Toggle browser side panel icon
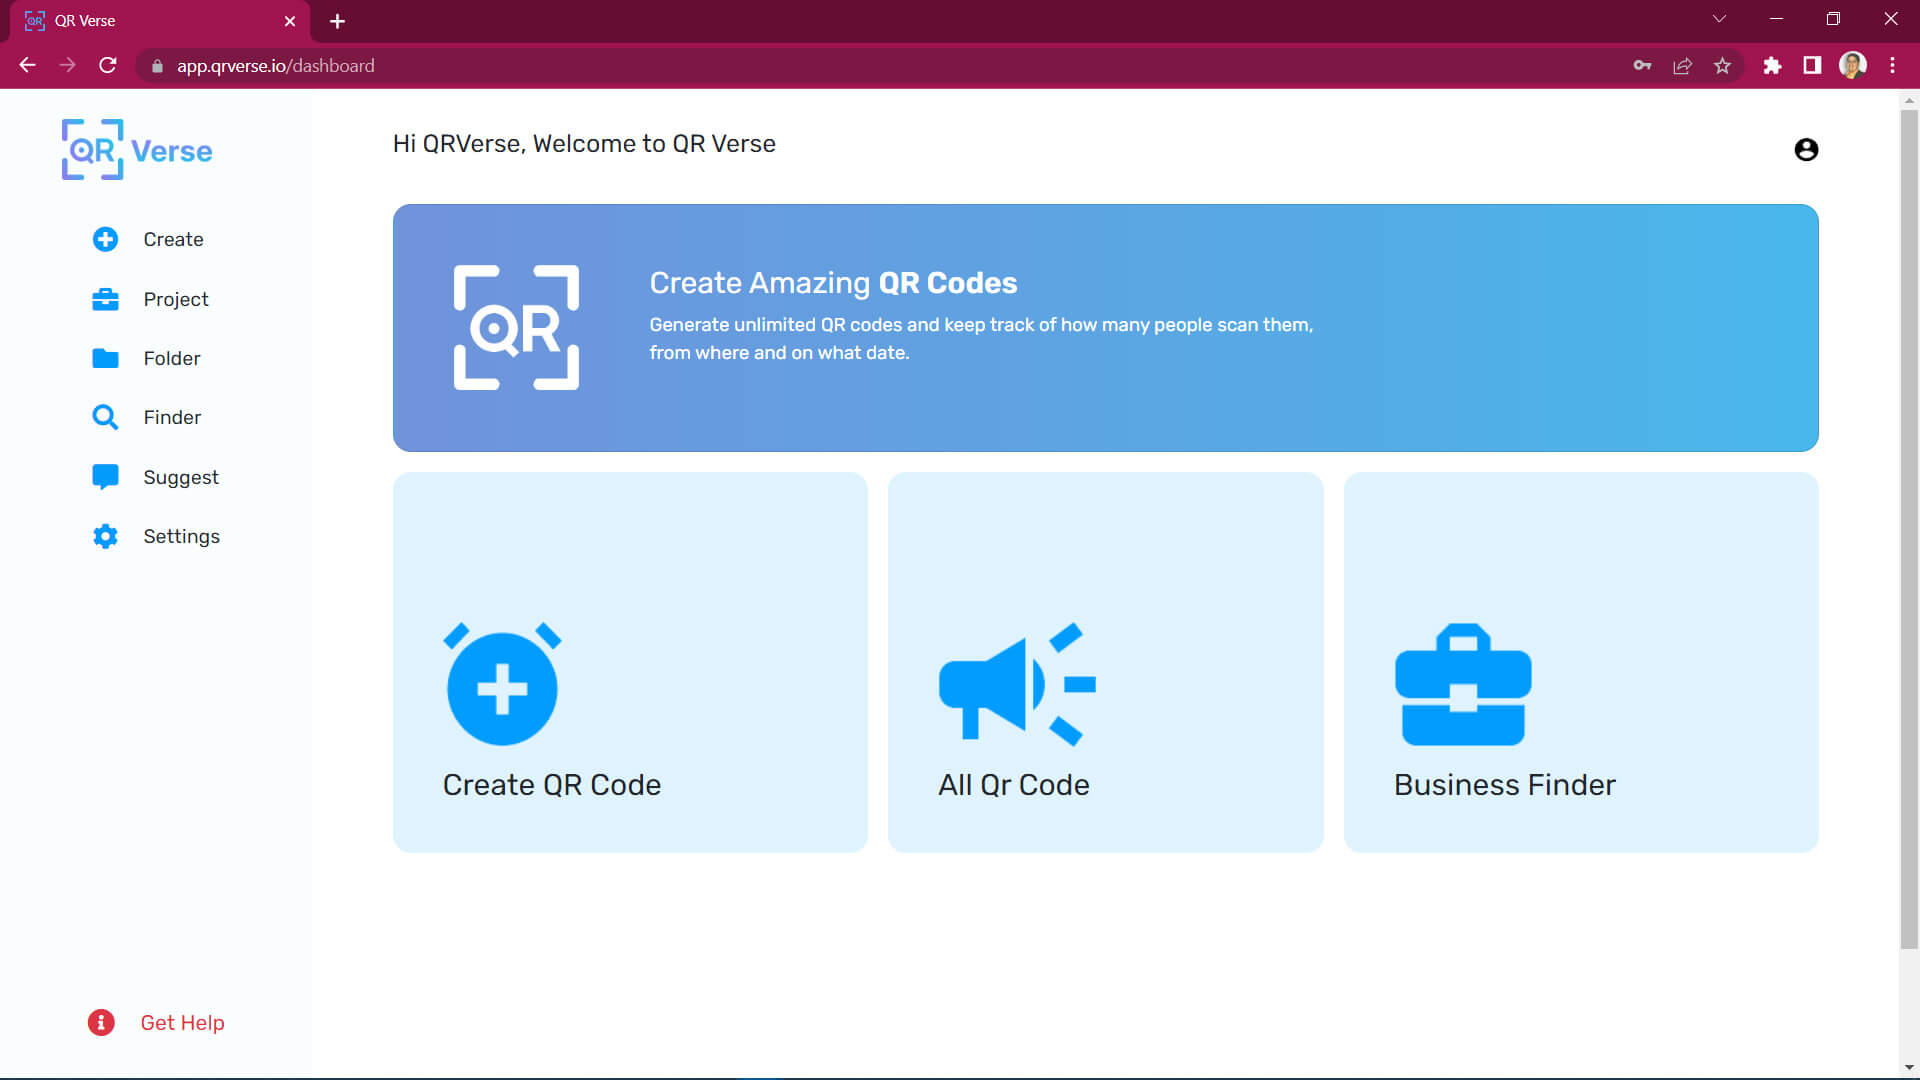 click(x=1812, y=65)
